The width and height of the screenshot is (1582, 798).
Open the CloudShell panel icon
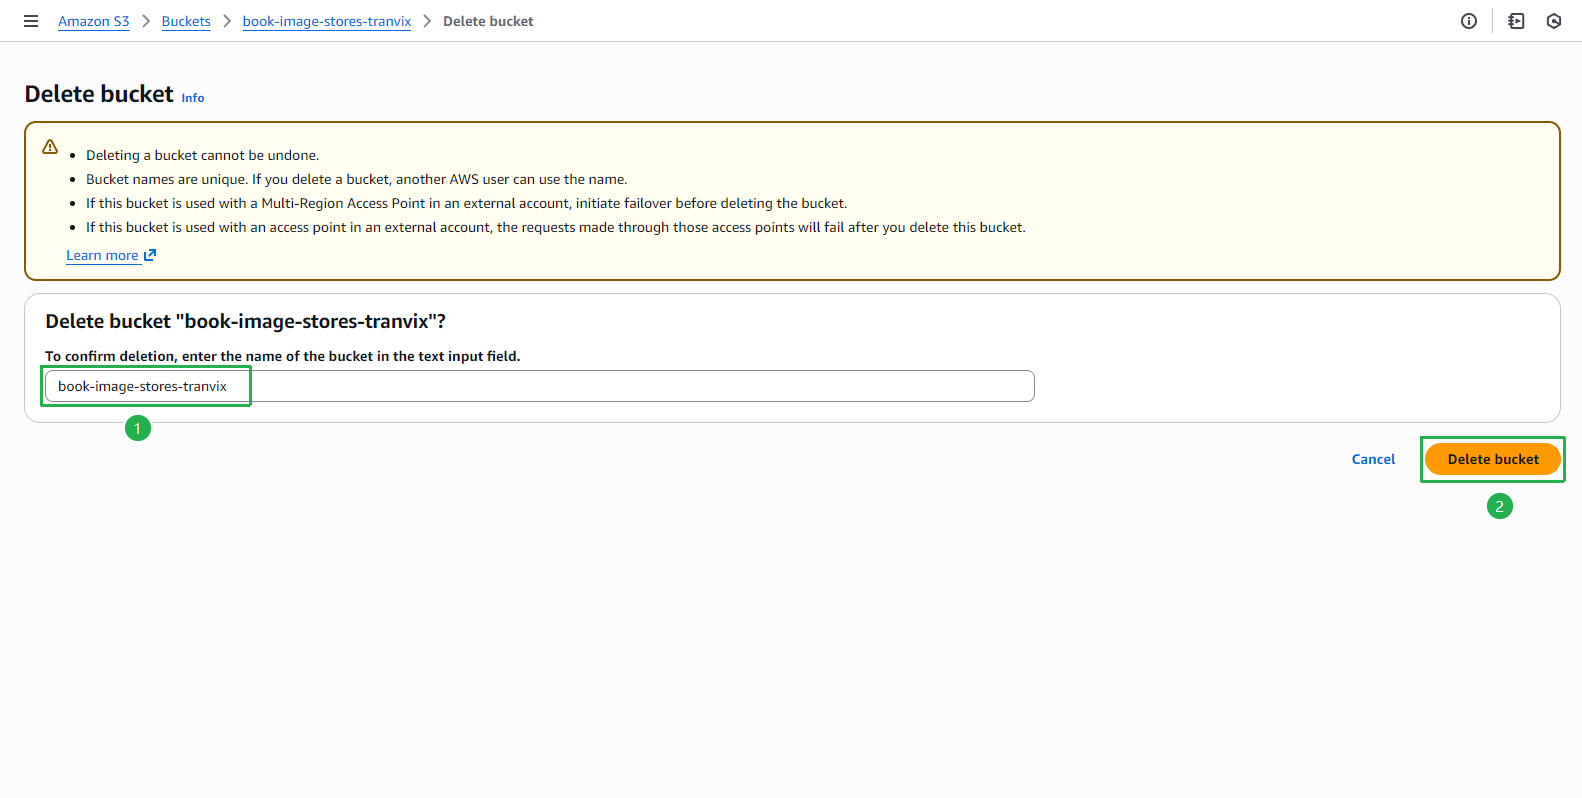pyautogui.click(x=1516, y=21)
